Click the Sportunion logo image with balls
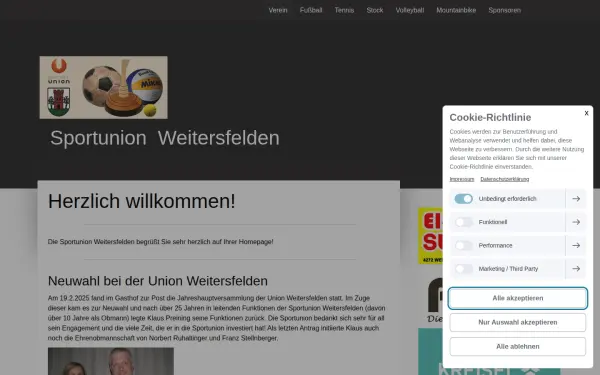Viewport: 600px width, 375px height. click(x=103, y=87)
